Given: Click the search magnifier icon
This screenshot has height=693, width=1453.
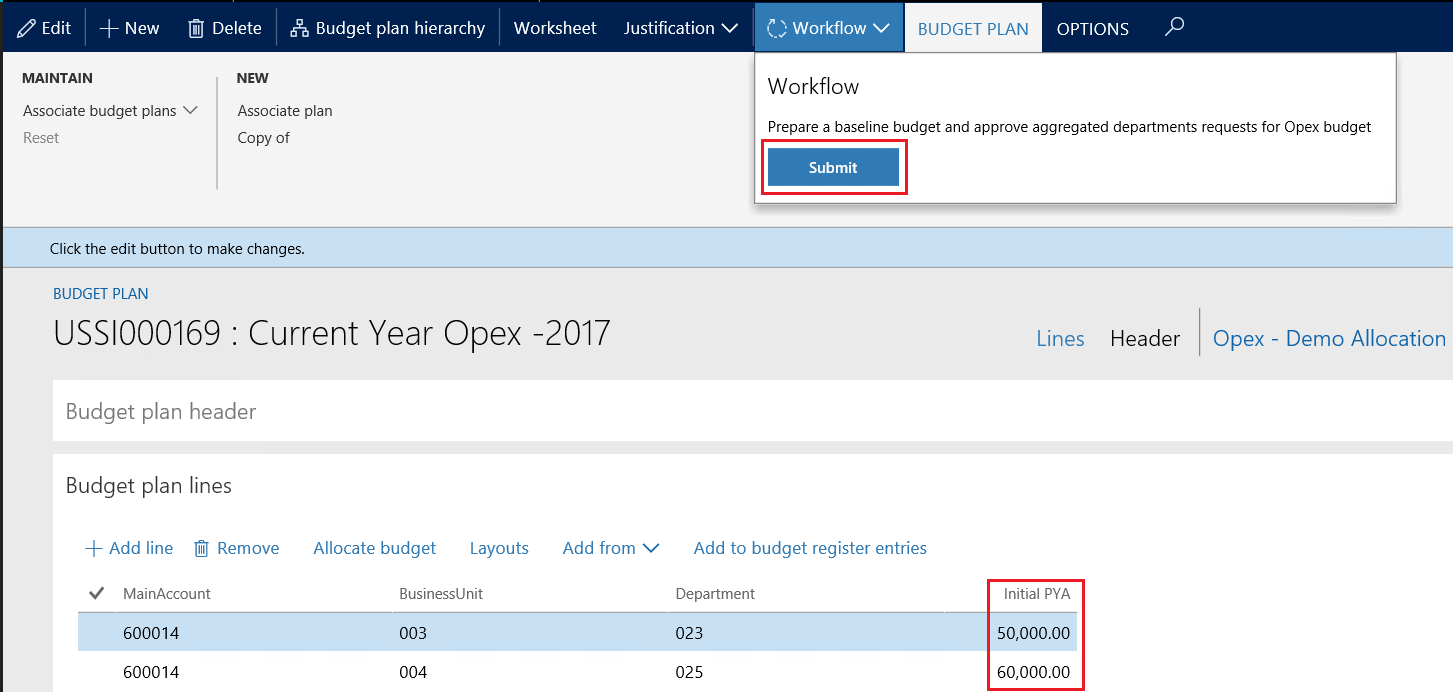Looking at the screenshot, I should (x=1174, y=27).
